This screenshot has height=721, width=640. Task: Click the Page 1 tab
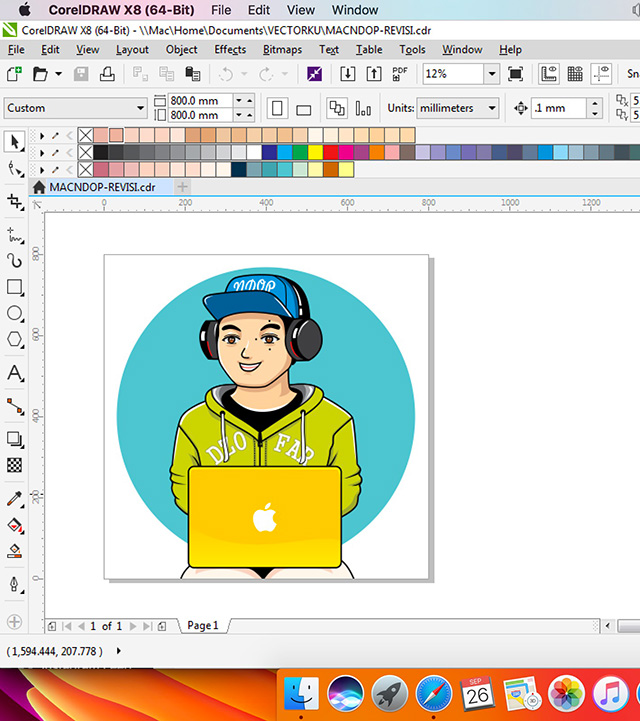point(203,625)
